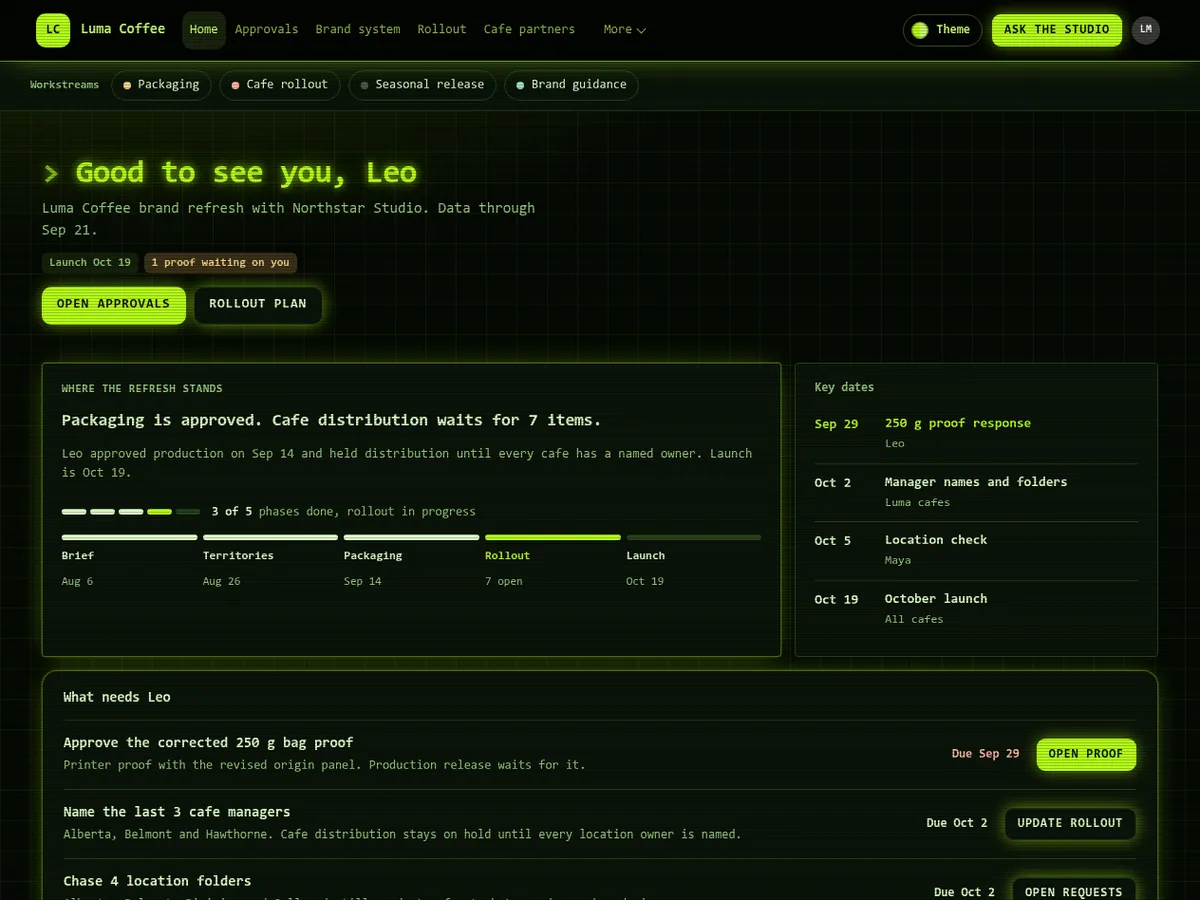Click Approve the corrected 250 g bag proof
Screen dimensions: 1200x900
point(208,743)
